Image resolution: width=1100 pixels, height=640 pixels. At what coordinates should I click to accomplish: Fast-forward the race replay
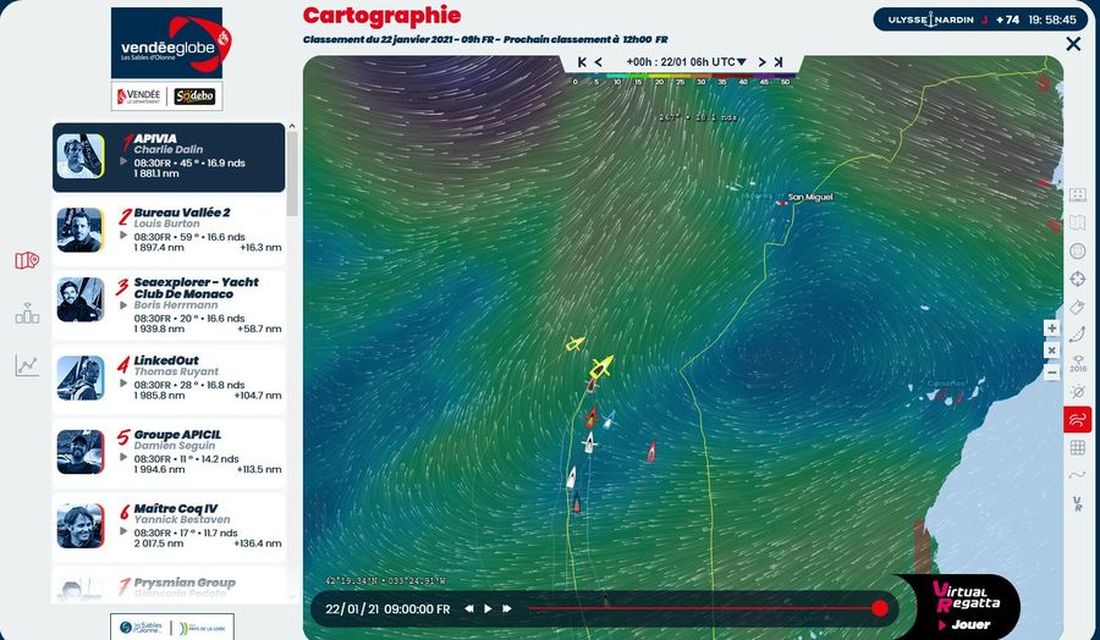click(507, 608)
